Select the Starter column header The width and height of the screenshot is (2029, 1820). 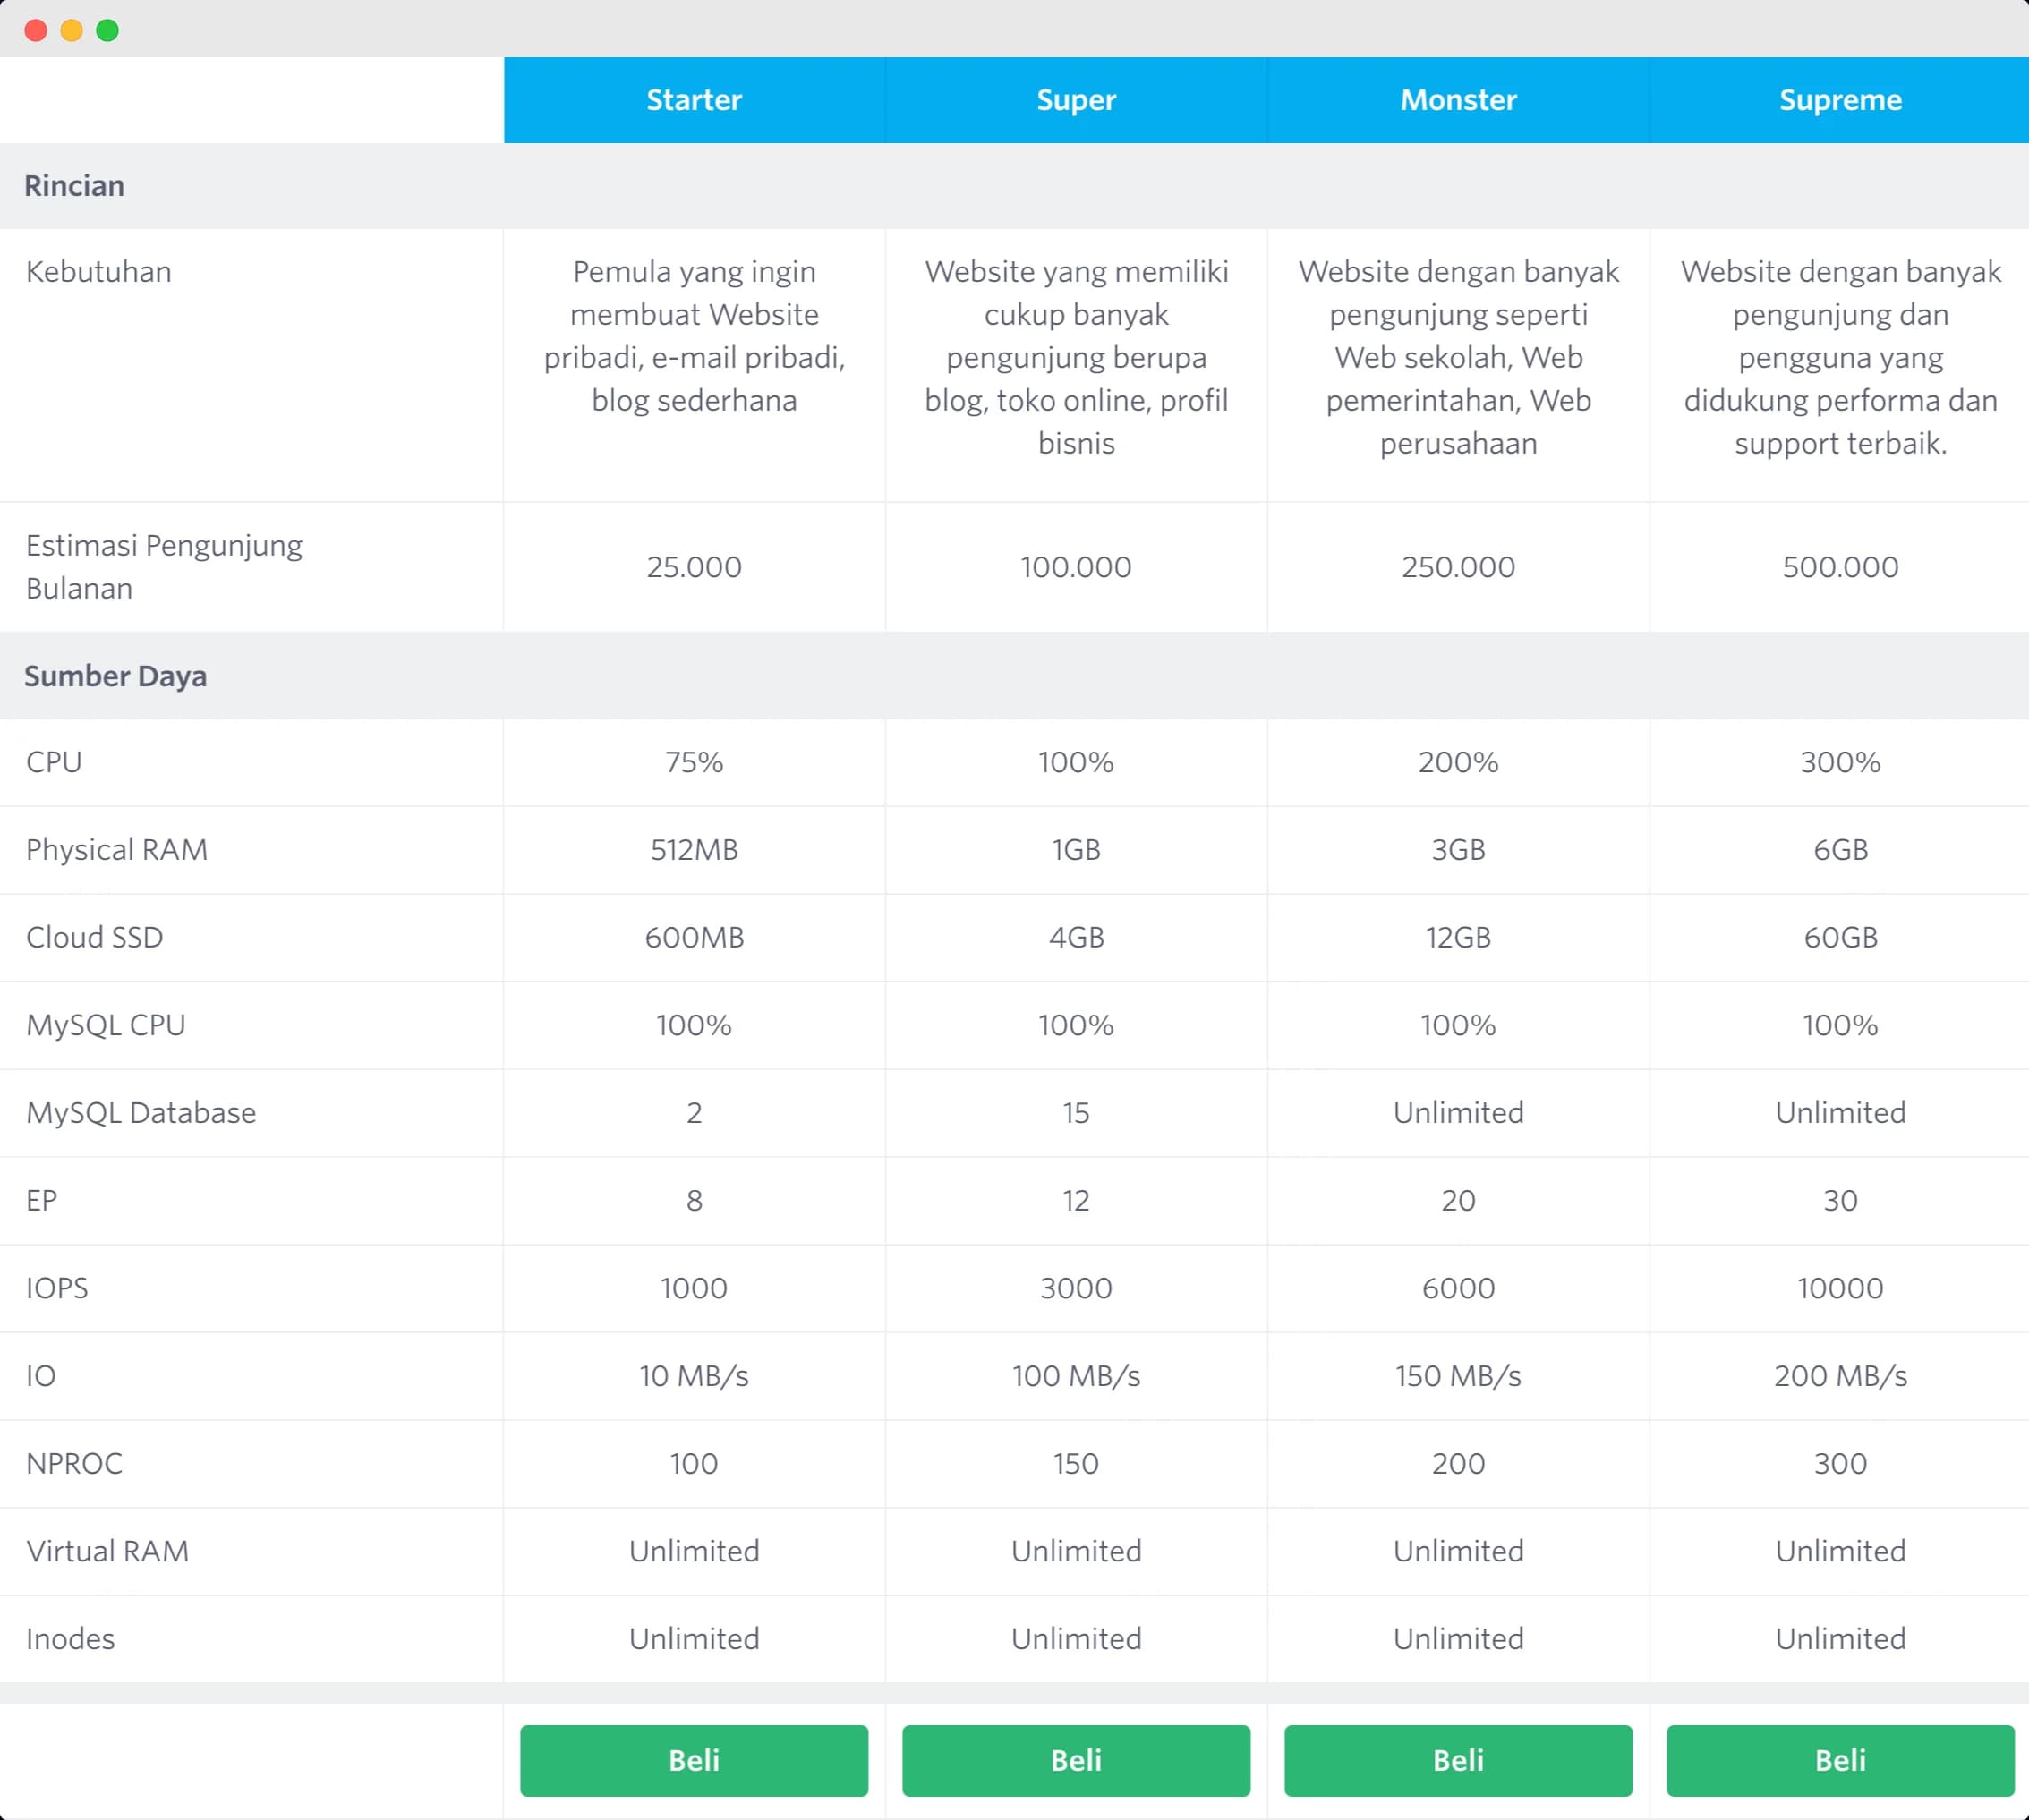pyautogui.click(x=694, y=100)
